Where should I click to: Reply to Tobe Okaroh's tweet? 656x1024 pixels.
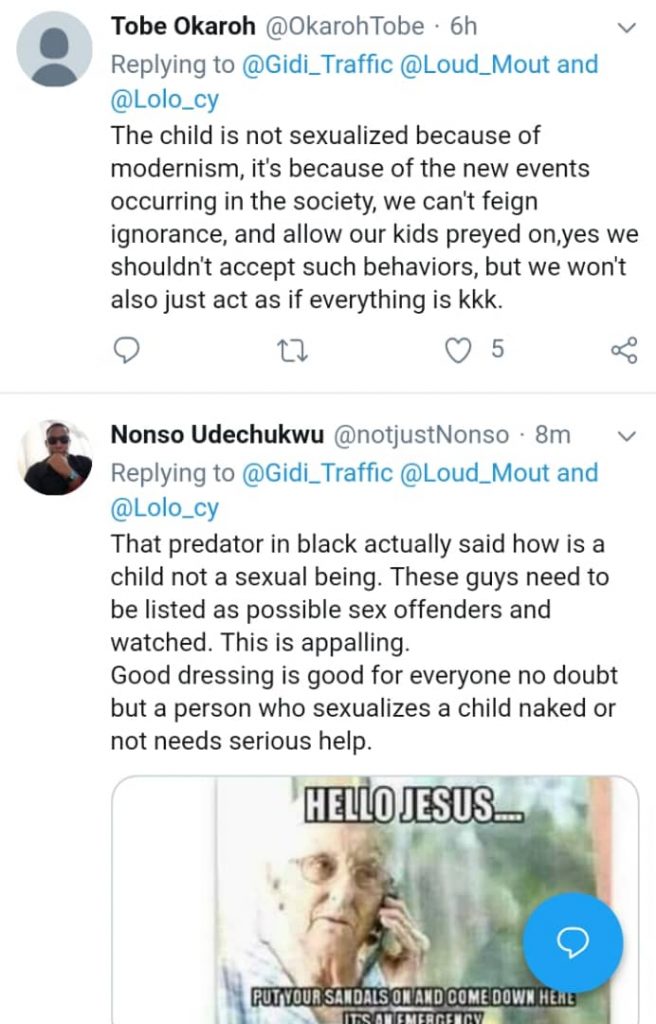(x=126, y=350)
